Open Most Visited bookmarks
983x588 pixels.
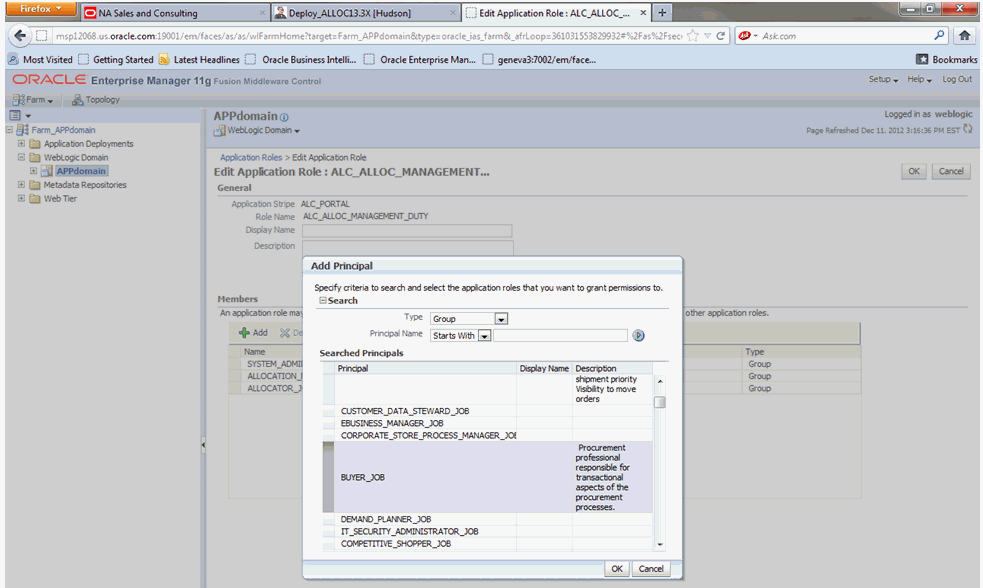click(40, 60)
